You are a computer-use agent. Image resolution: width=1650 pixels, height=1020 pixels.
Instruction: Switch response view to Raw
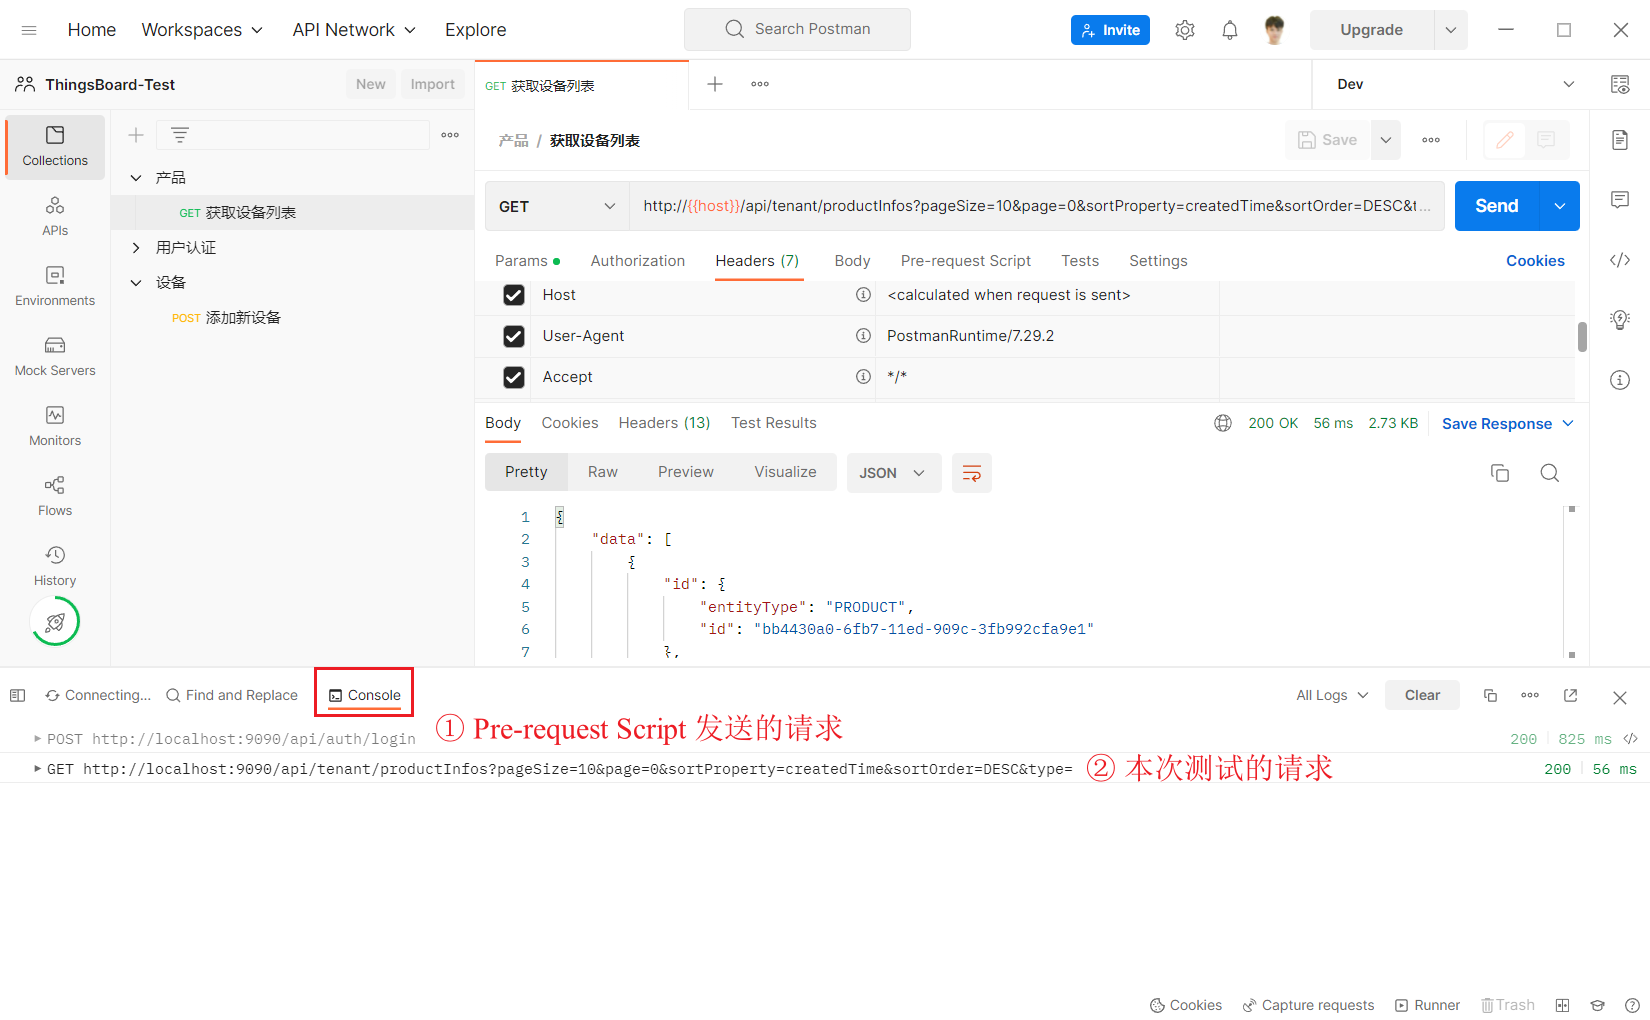603,472
